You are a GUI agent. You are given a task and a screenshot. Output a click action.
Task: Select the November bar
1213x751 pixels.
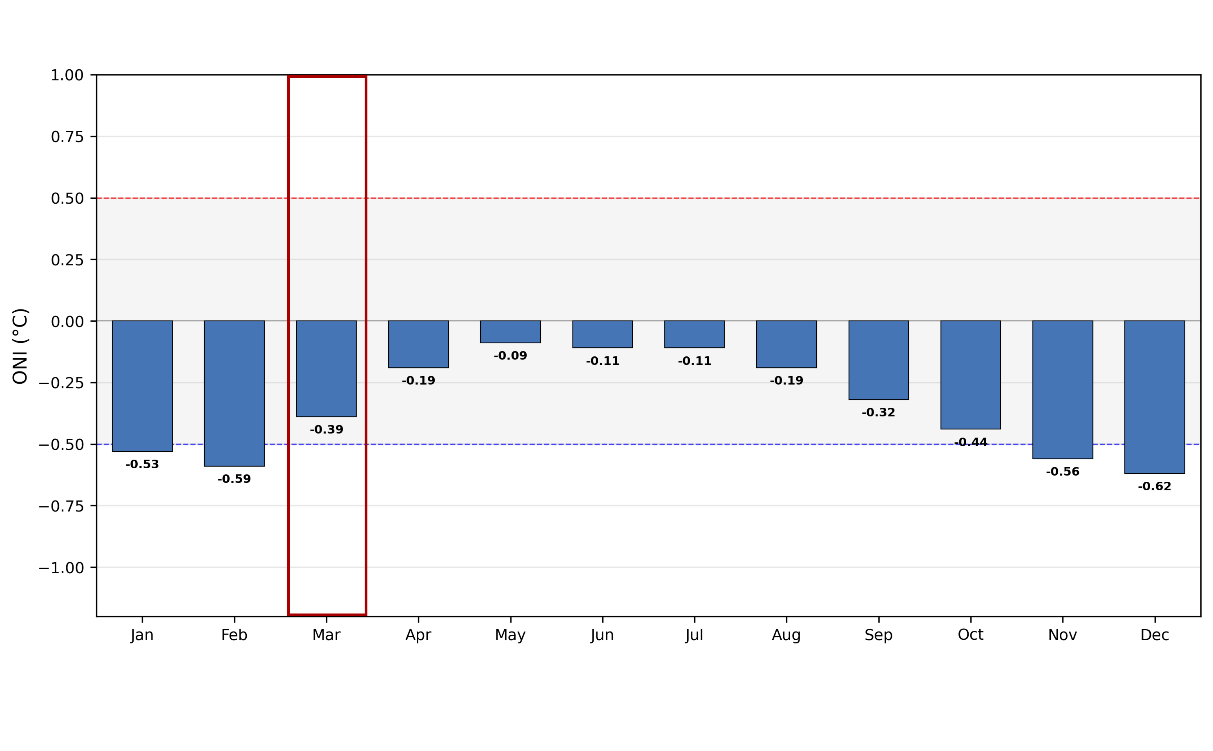(x=1062, y=390)
